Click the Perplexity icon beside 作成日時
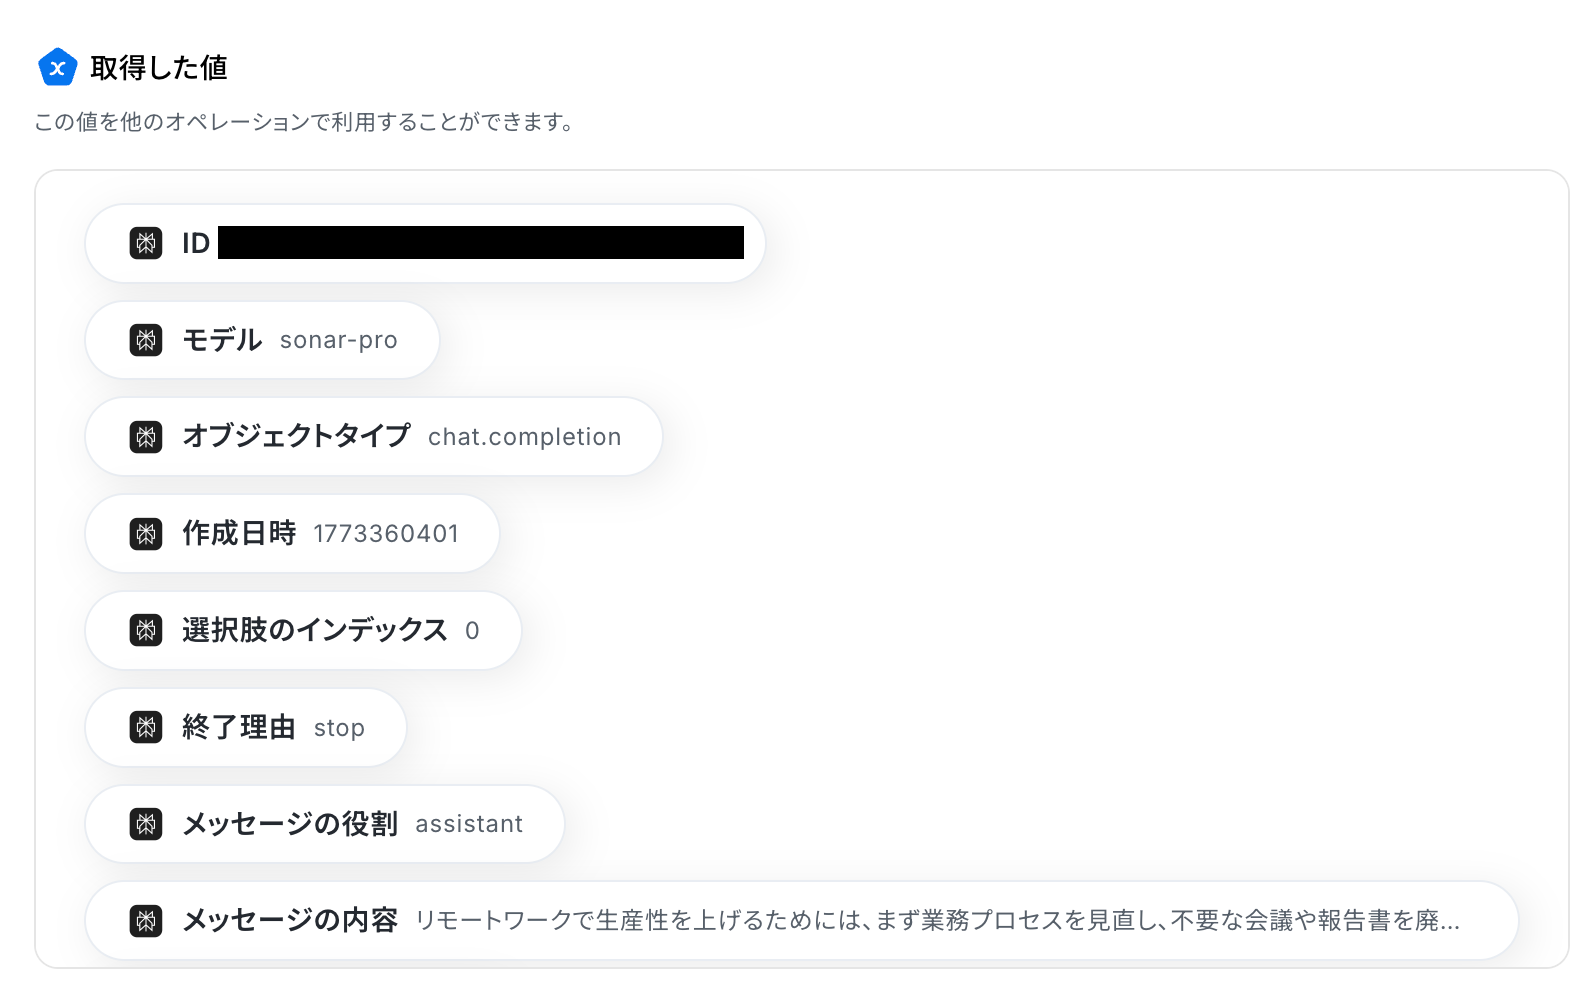1590x990 pixels. (146, 534)
